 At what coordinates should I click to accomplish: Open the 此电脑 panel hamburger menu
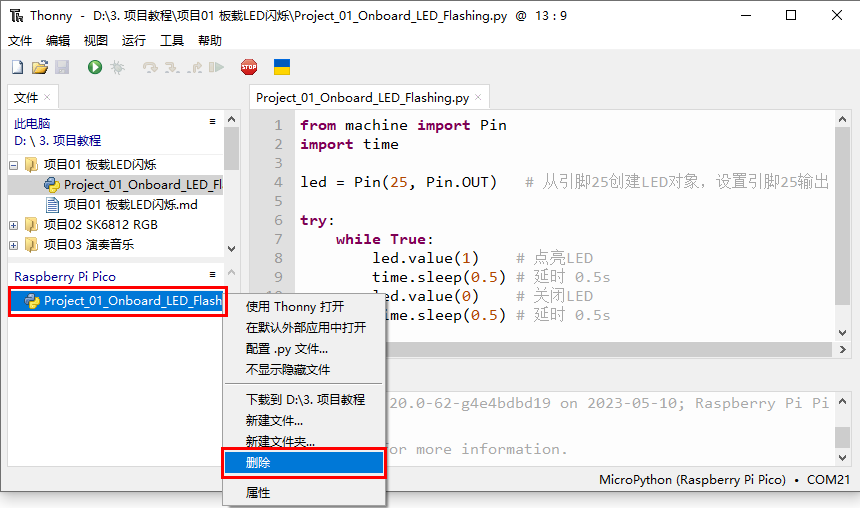tap(212, 122)
